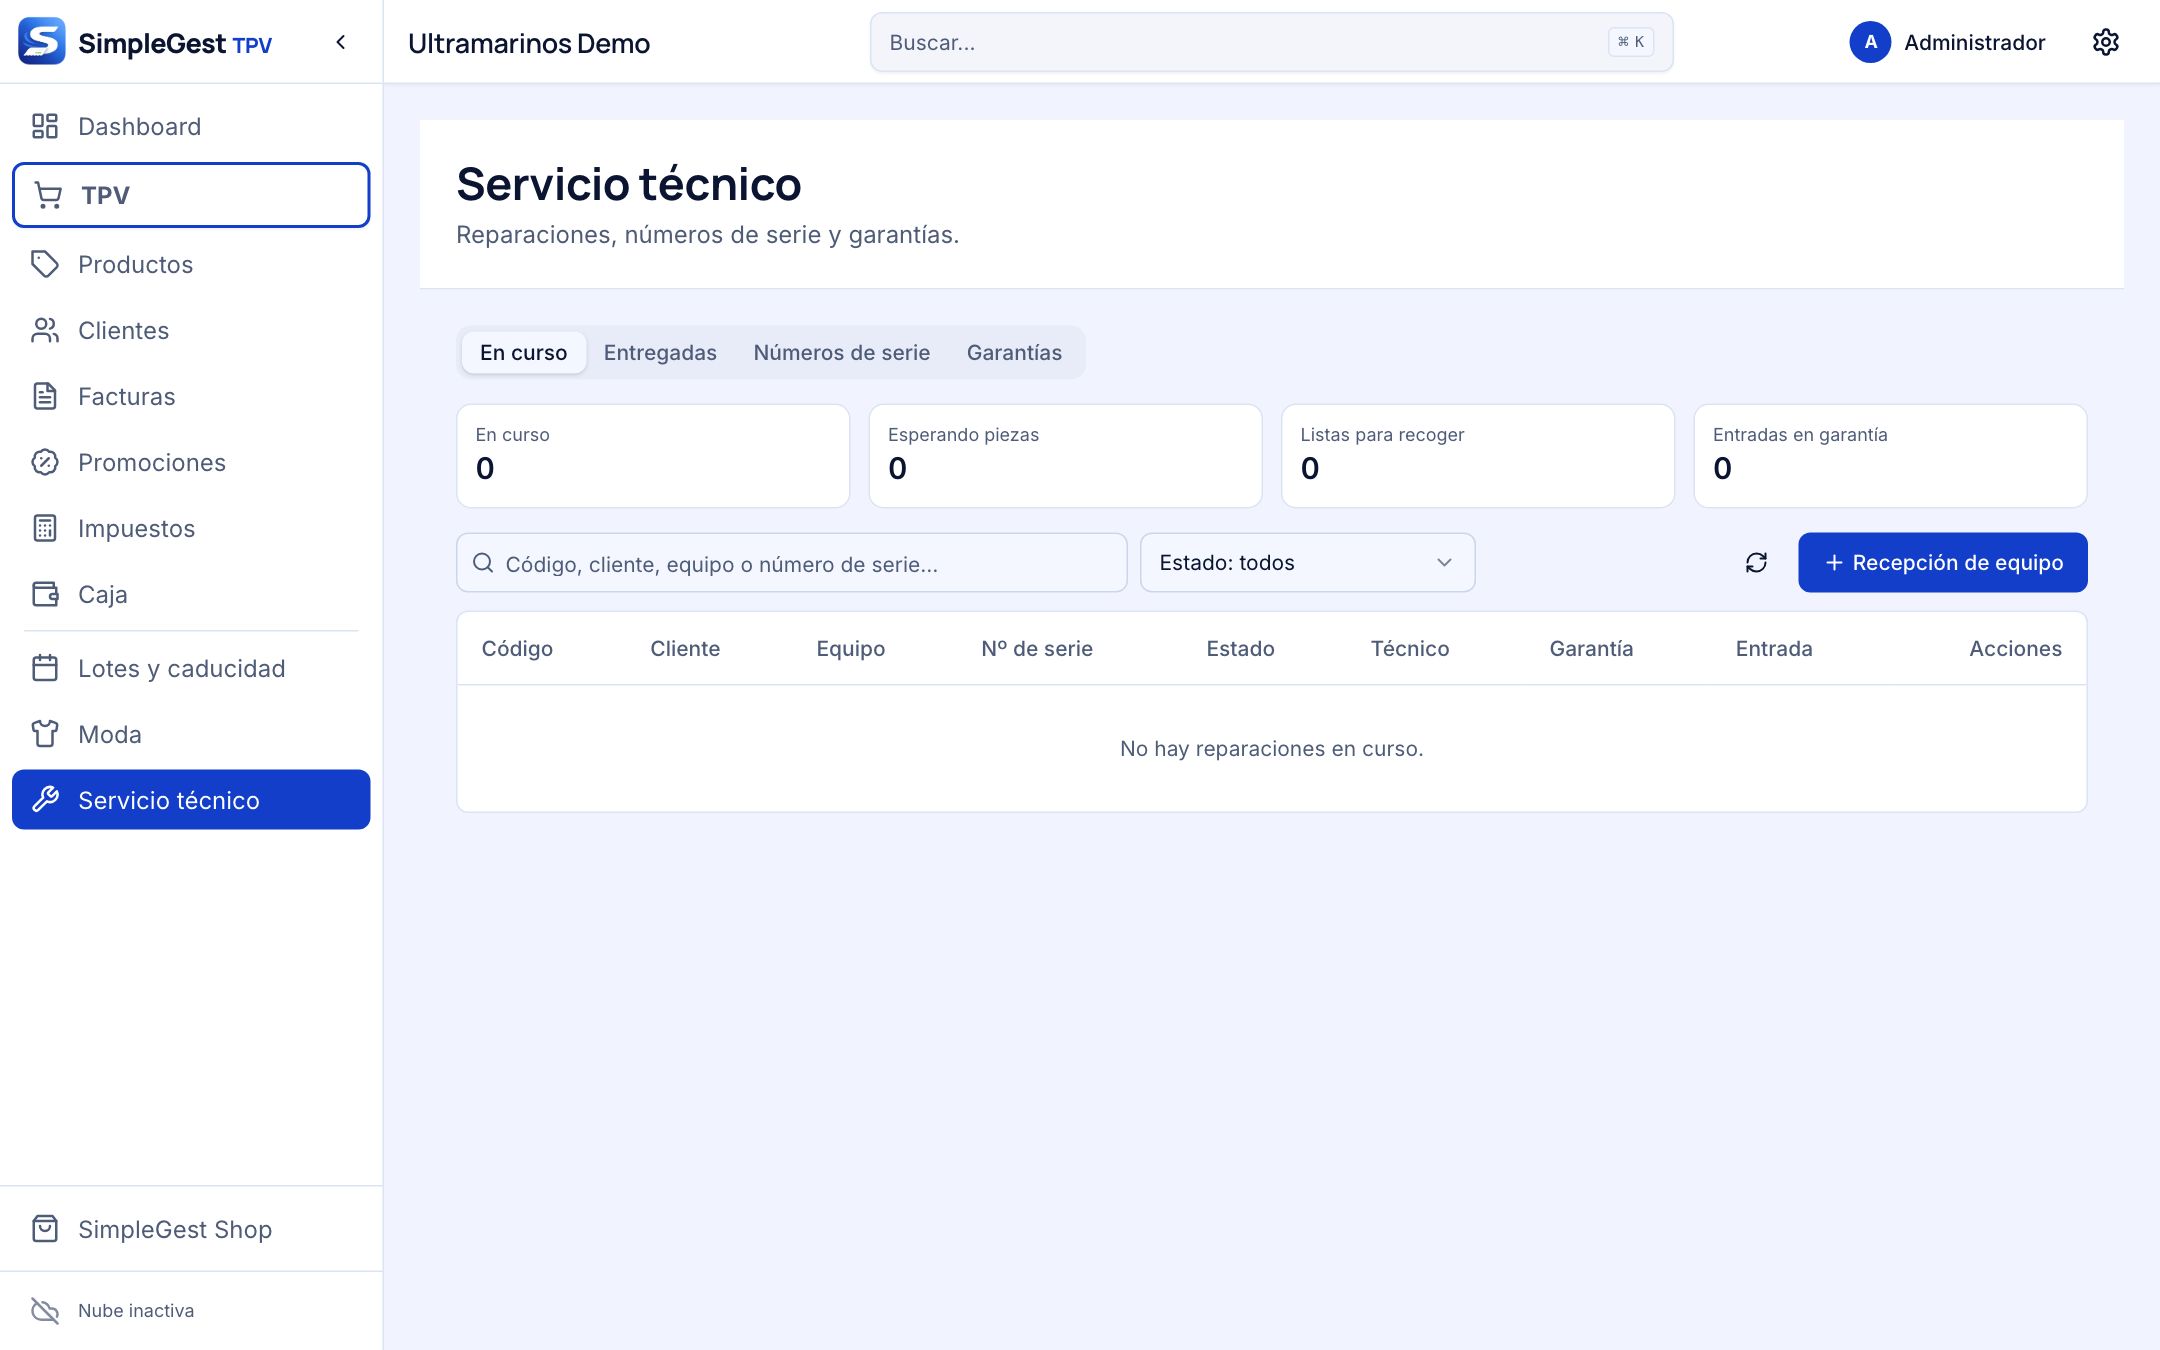
Task: Open the Dashboard grid icon
Action: click(x=45, y=126)
